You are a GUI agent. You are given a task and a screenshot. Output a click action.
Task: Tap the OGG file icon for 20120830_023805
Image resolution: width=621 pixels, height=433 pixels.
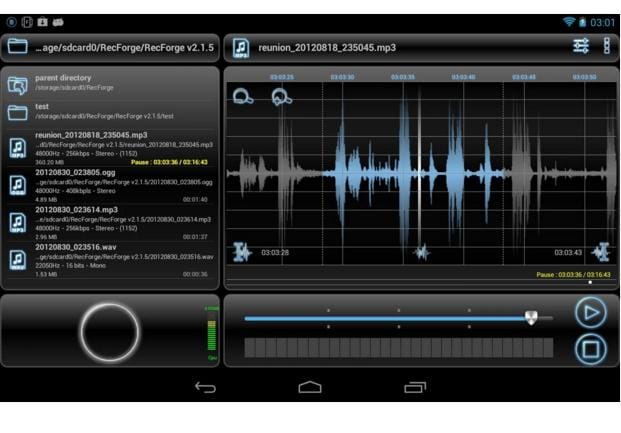[17, 185]
